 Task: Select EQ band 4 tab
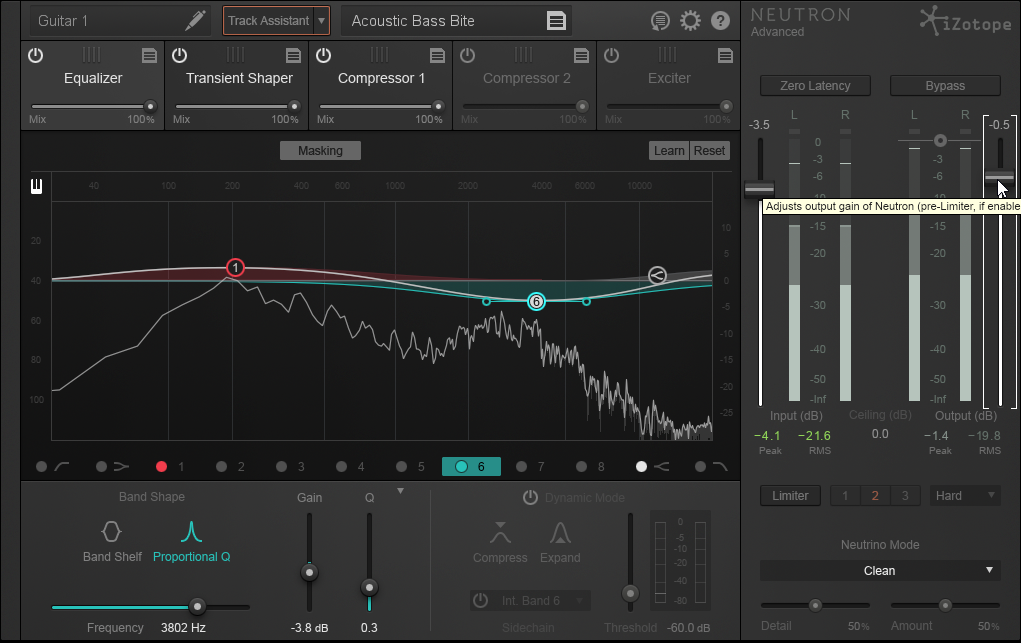click(x=351, y=466)
